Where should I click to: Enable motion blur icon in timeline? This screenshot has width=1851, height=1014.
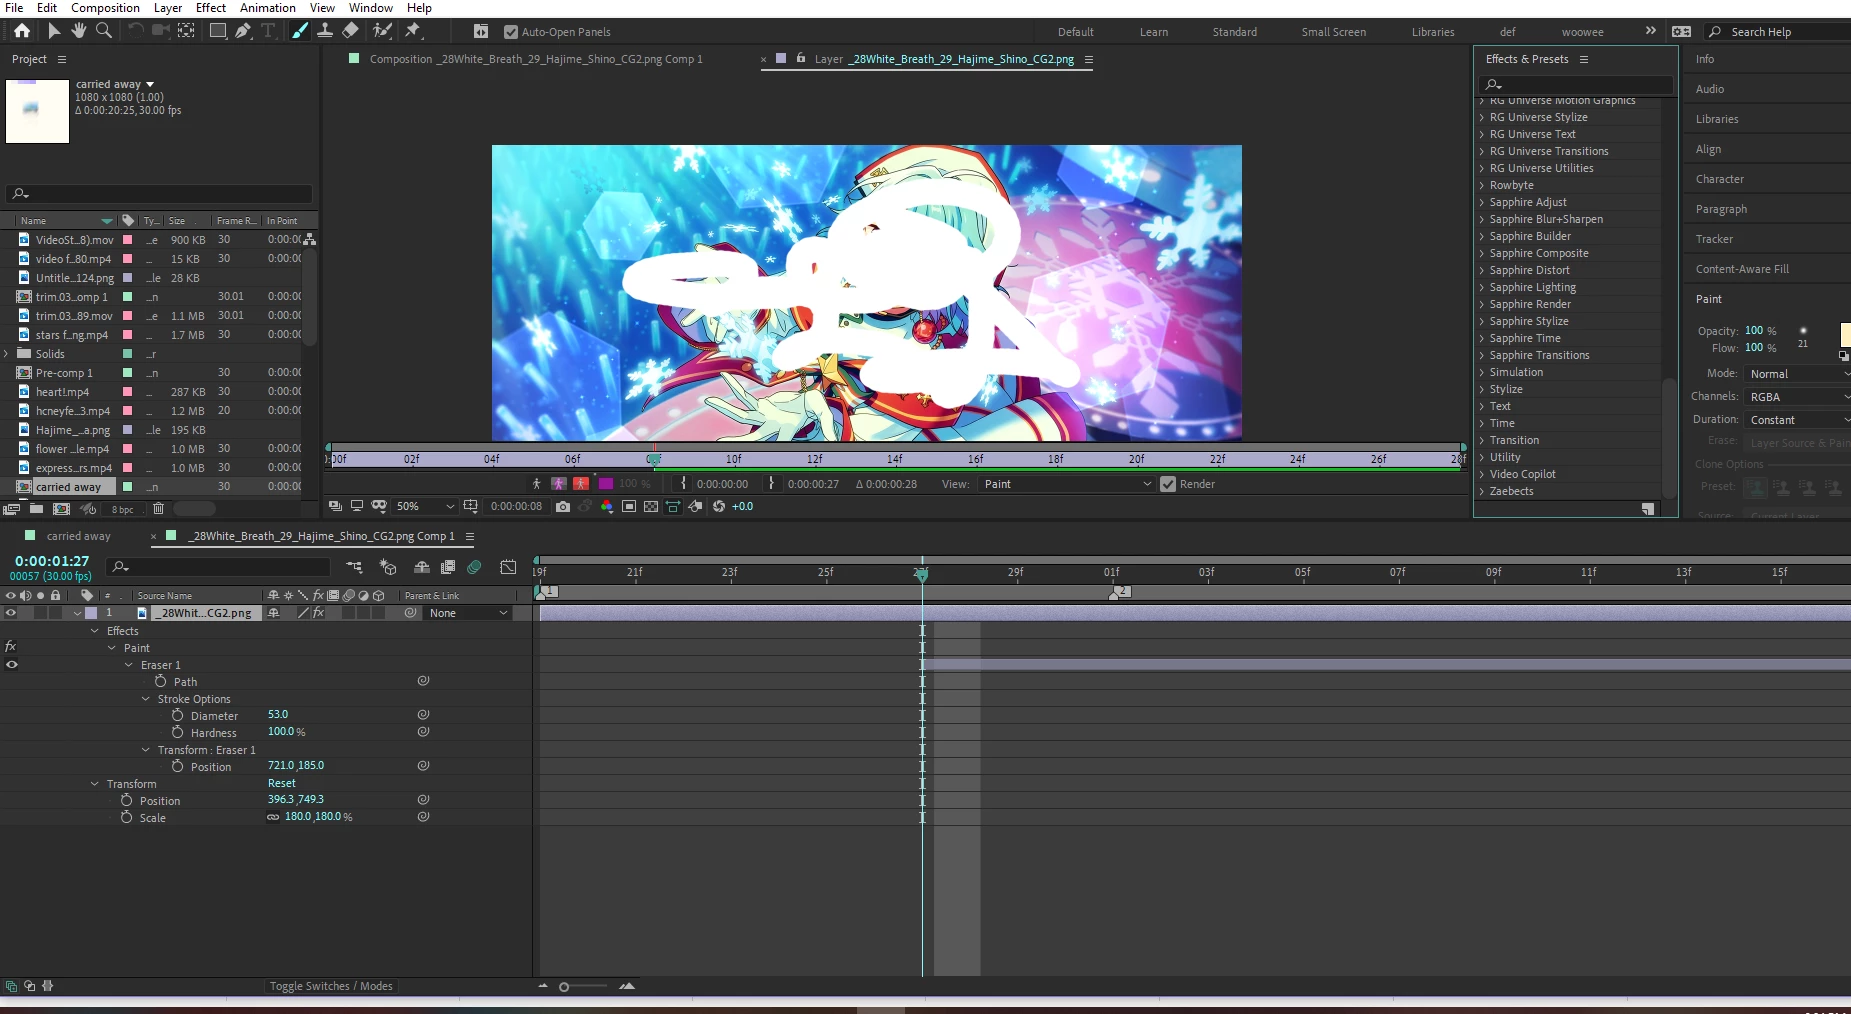474,567
